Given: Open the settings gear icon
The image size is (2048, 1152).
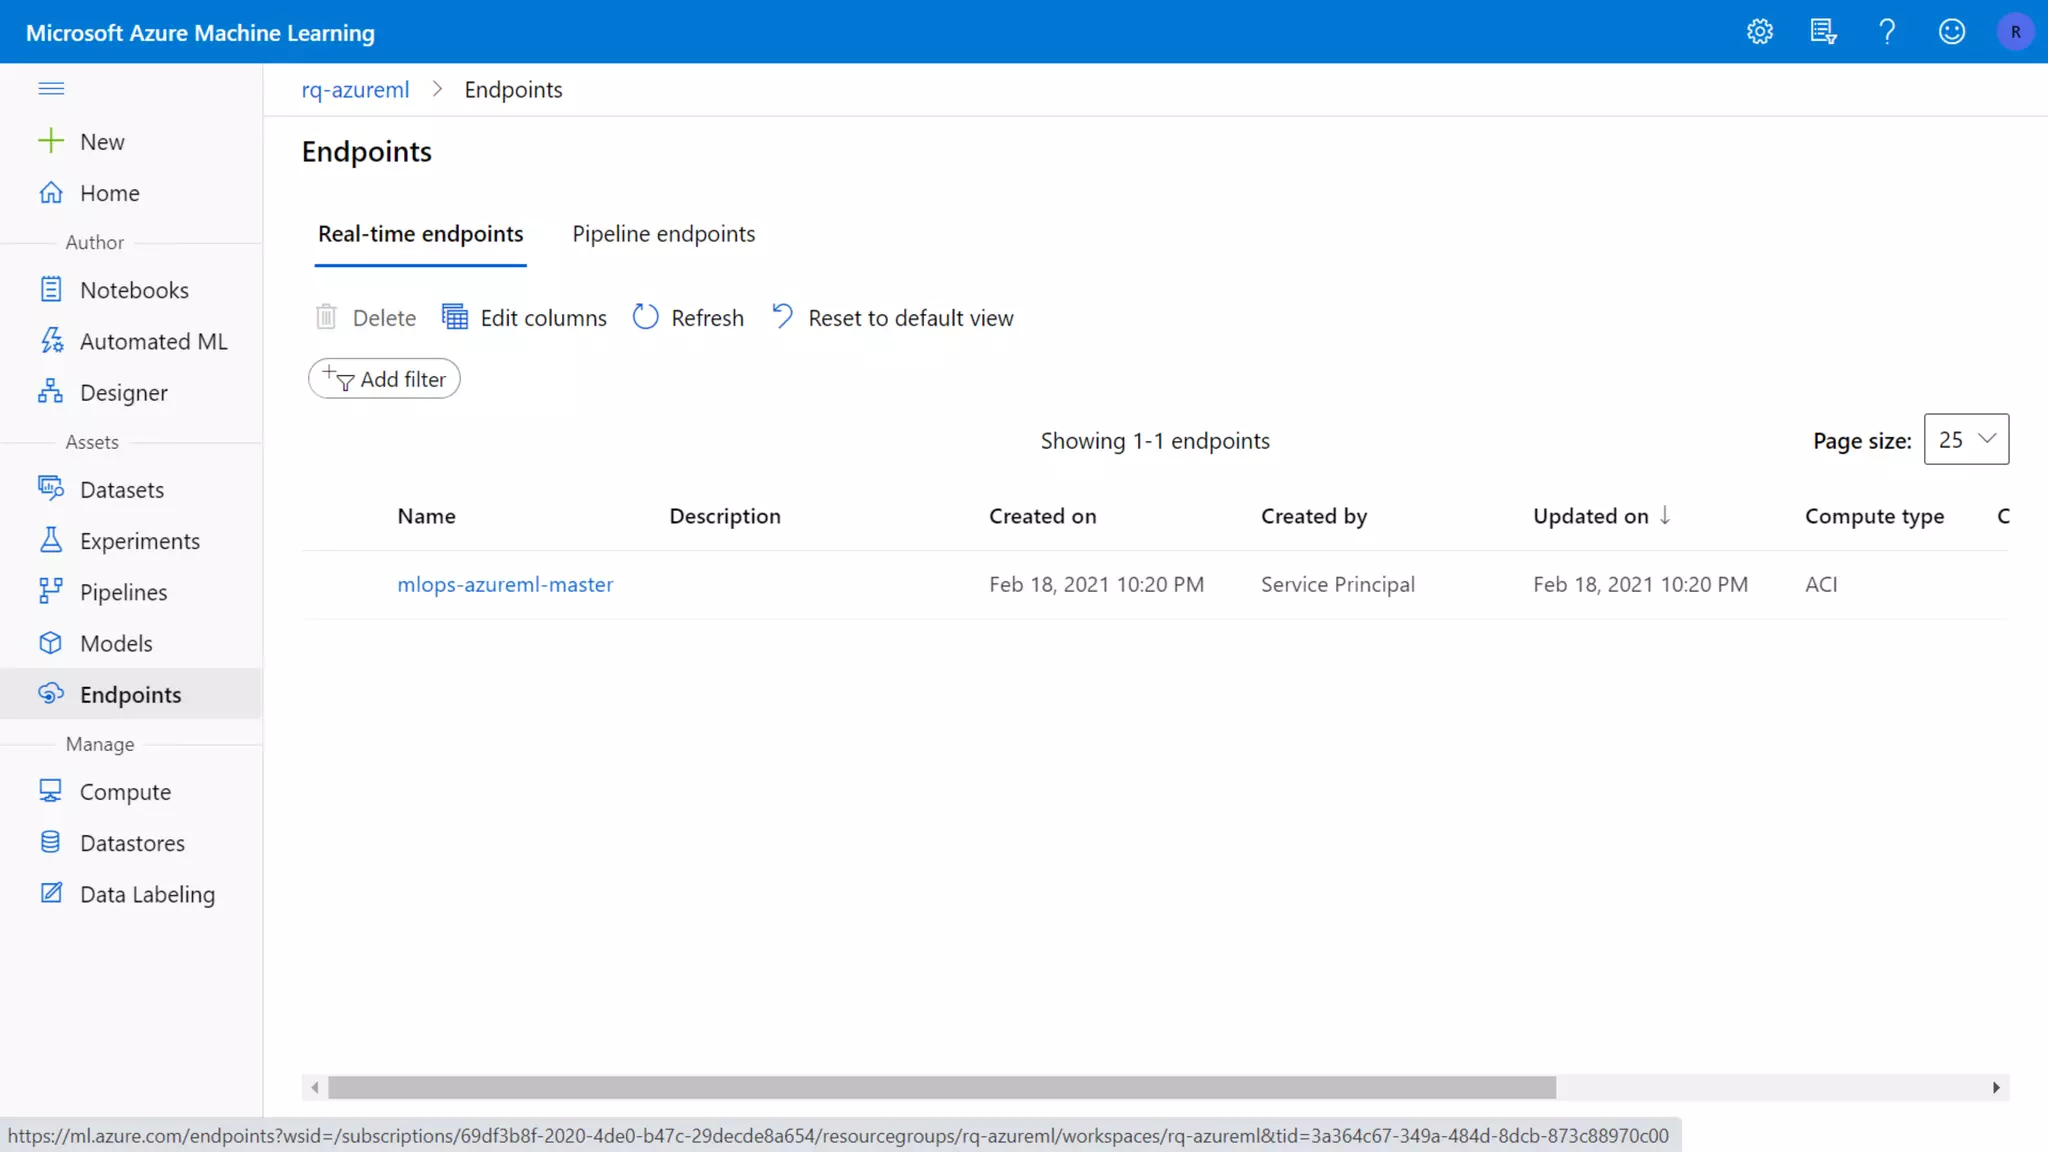Looking at the screenshot, I should (1760, 32).
